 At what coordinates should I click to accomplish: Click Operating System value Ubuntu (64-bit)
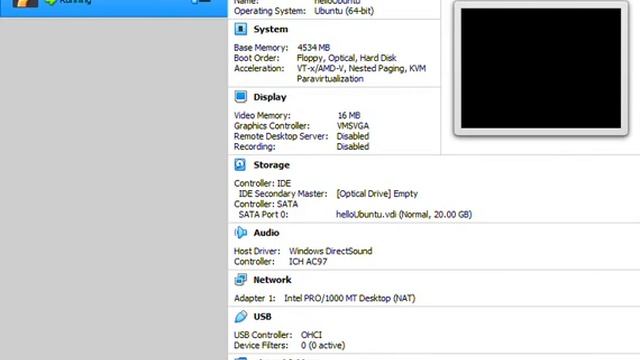click(x=344, y=11)
